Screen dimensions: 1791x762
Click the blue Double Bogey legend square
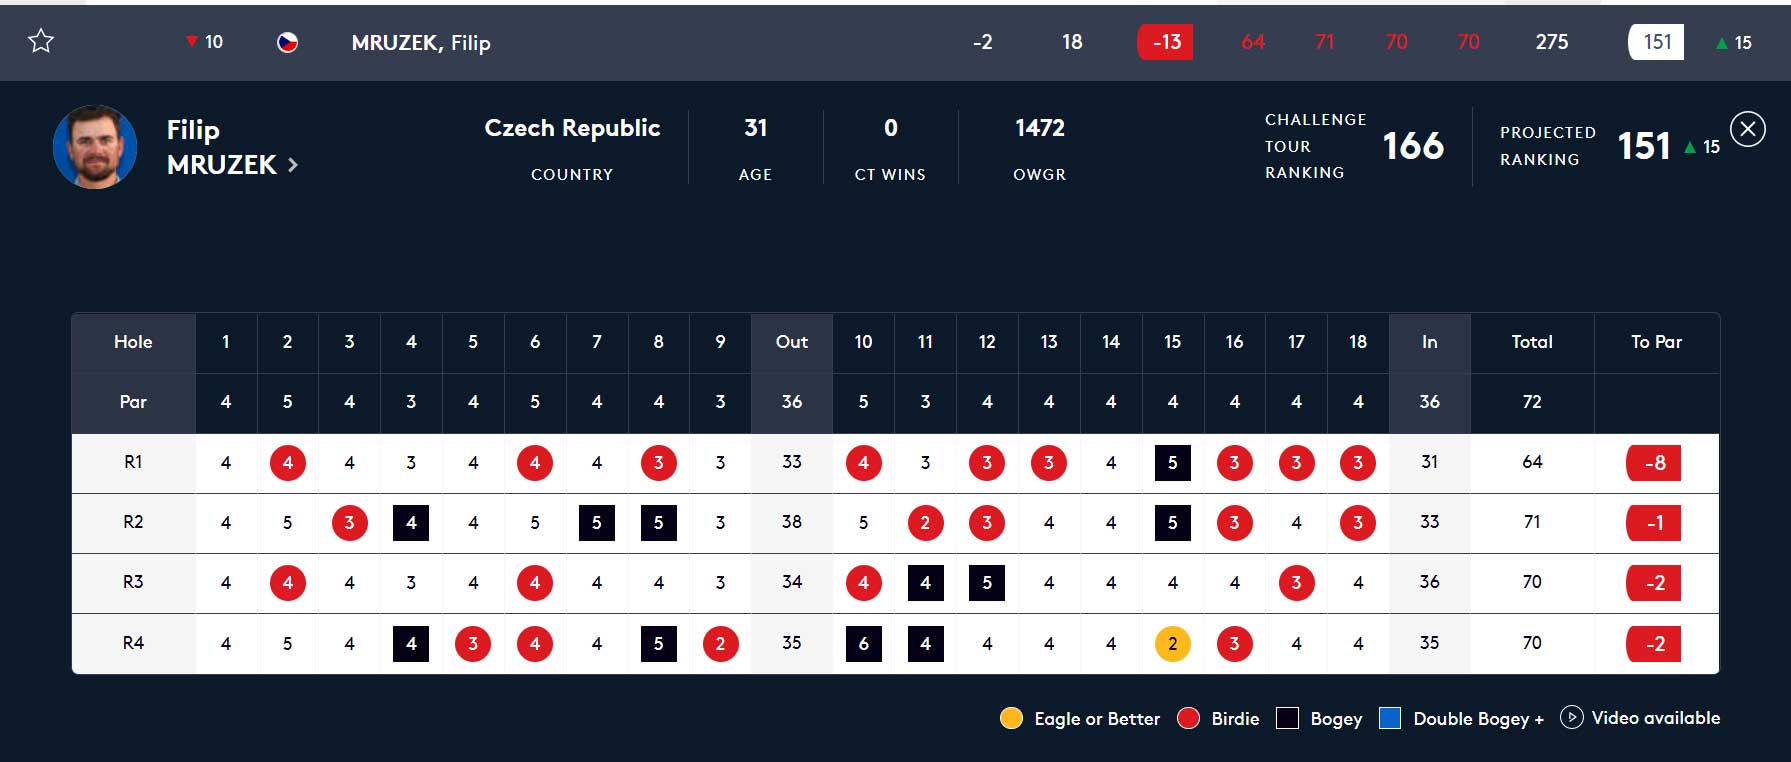tap(1389, 718)
